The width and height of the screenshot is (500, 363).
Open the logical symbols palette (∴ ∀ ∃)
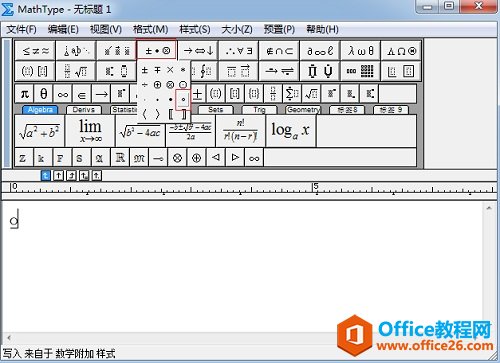(239, 51)
